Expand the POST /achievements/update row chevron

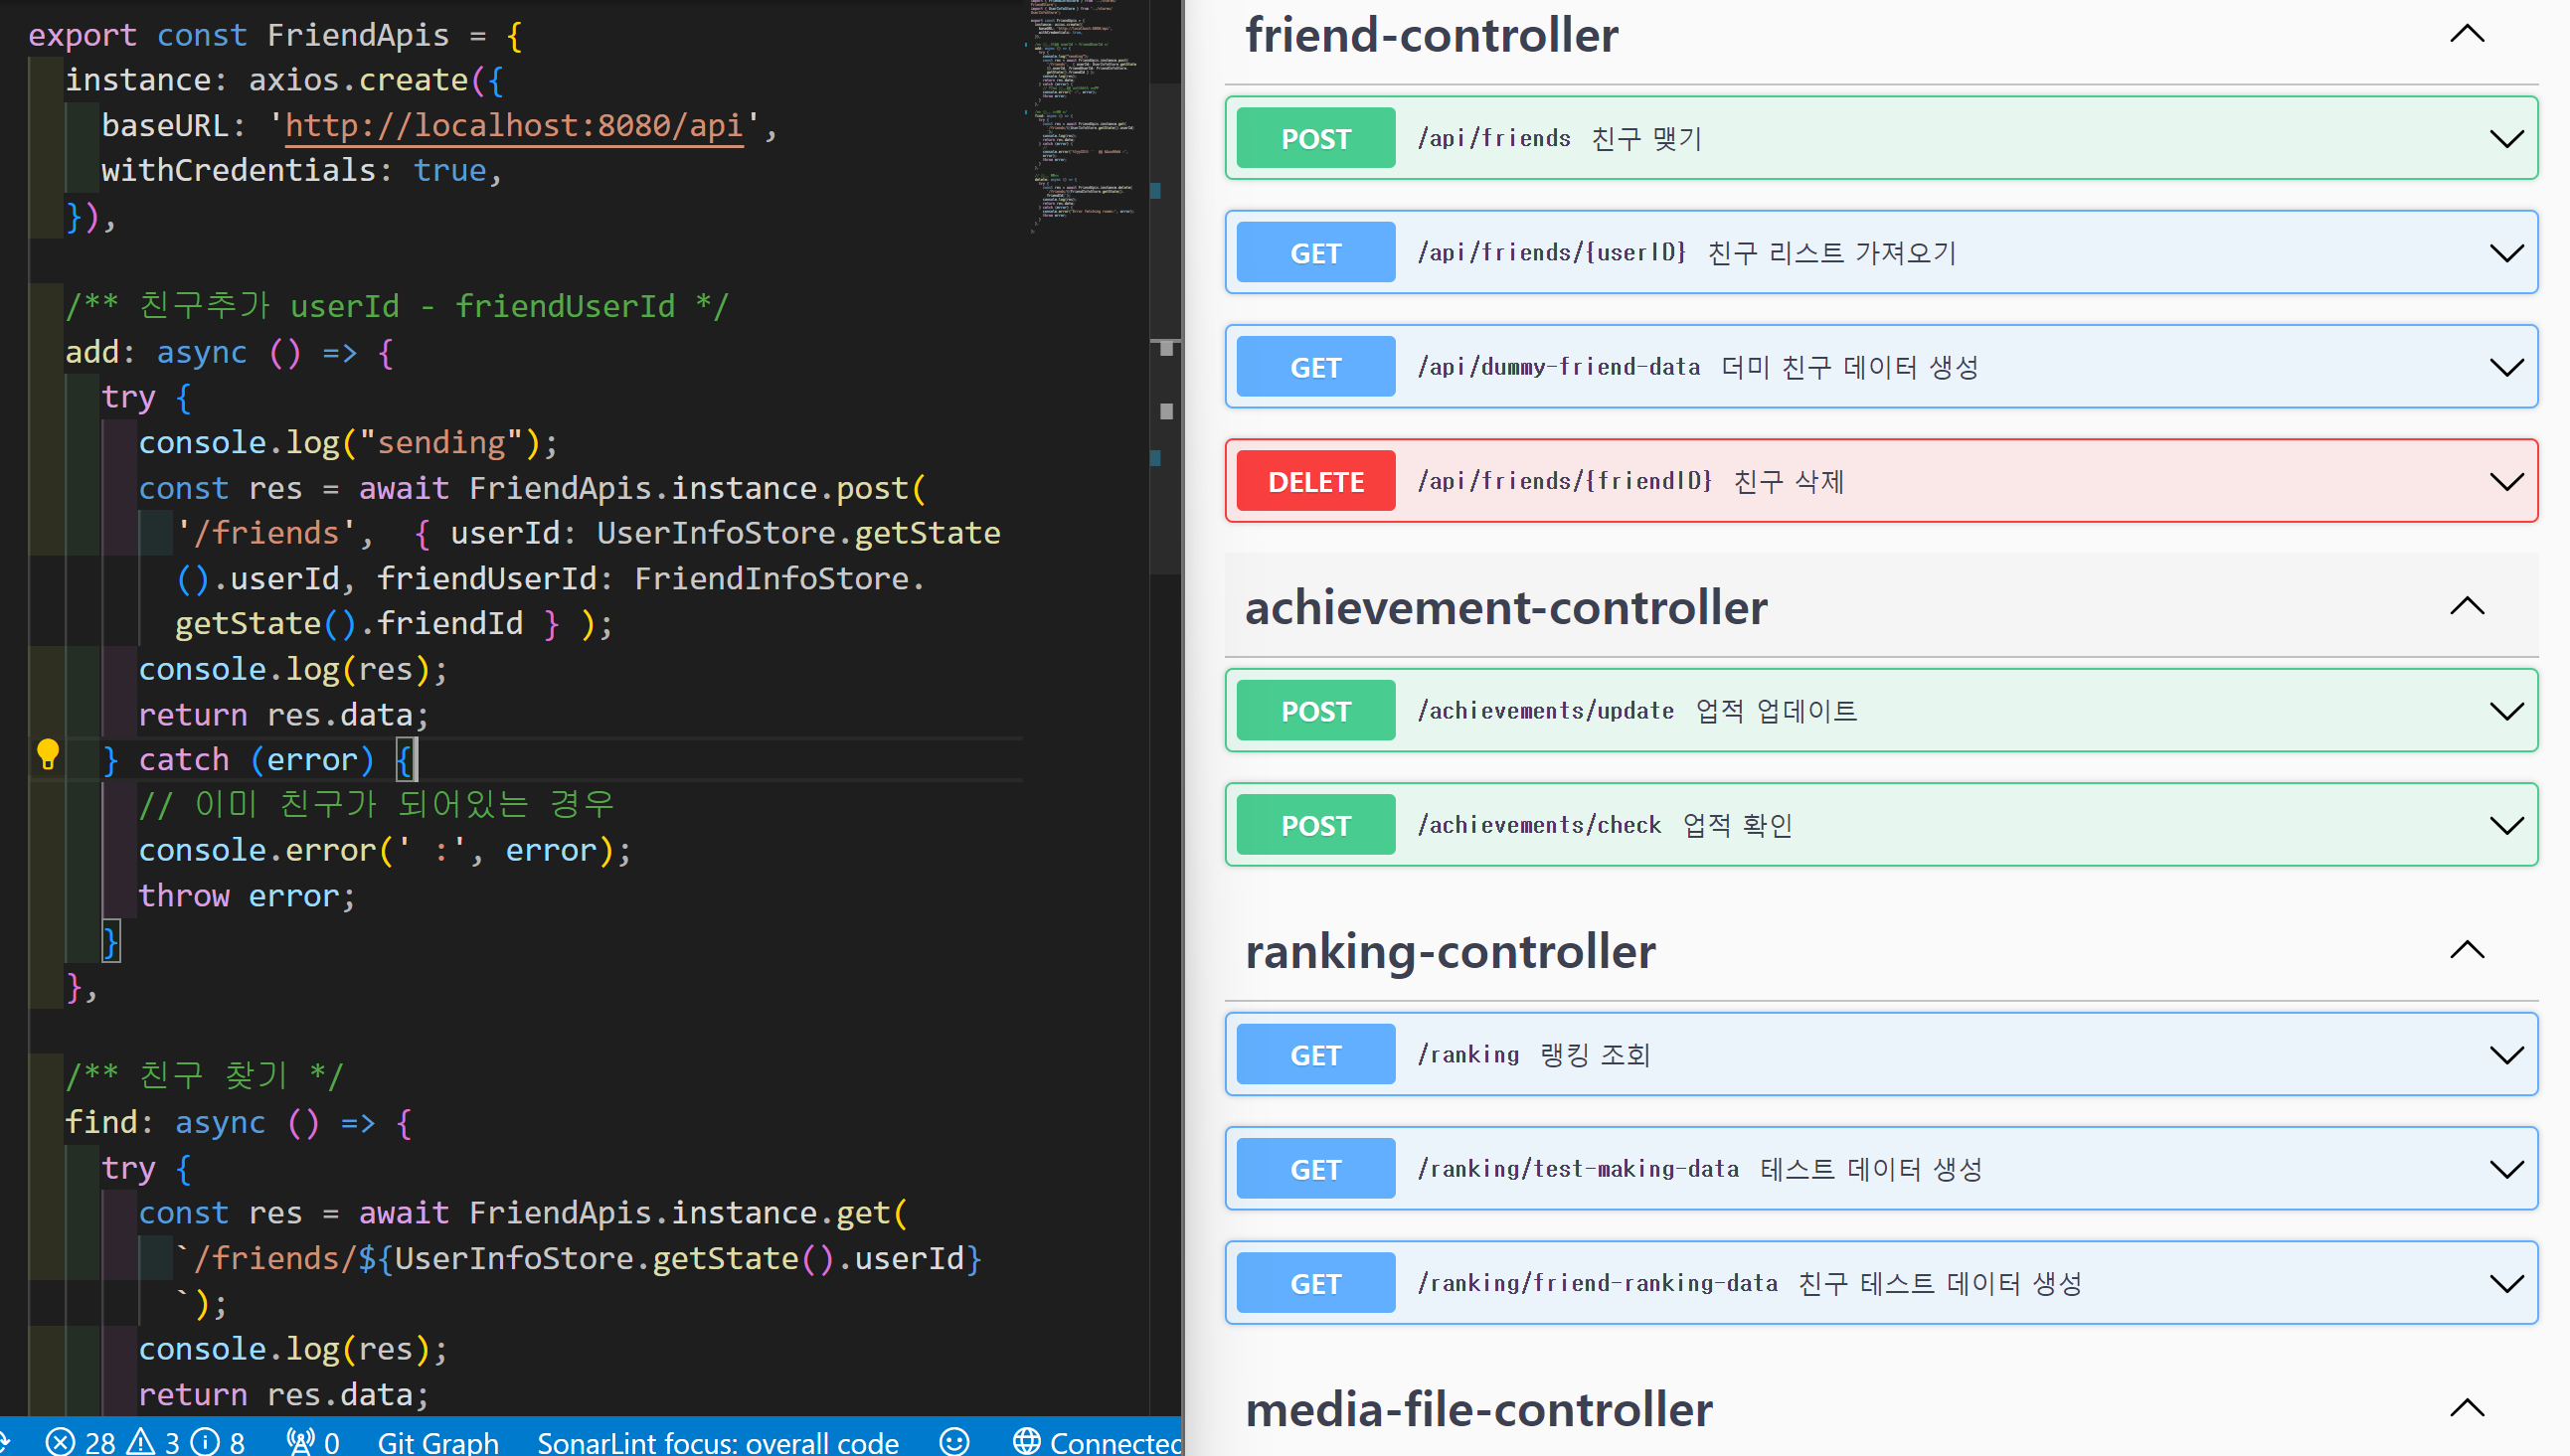click(2506, 711)
